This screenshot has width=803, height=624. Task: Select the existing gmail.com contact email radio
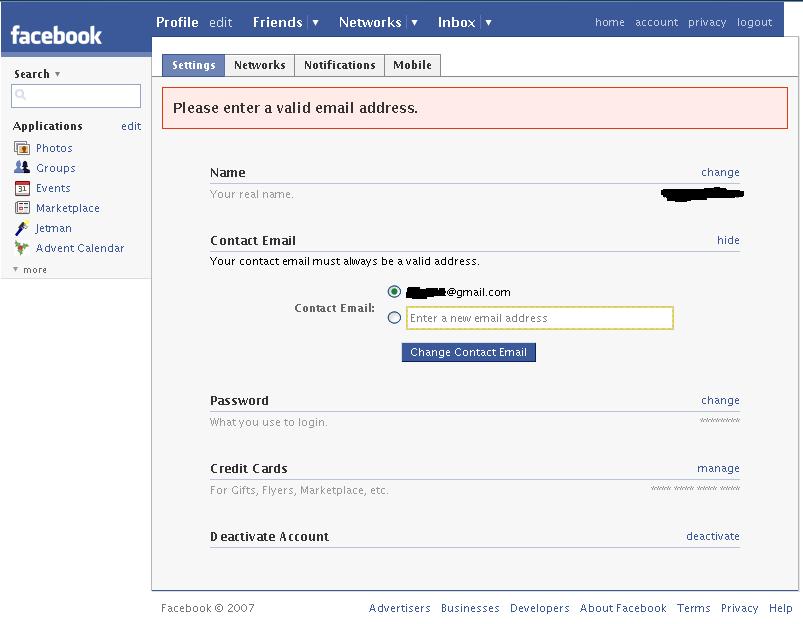point(394,292)
